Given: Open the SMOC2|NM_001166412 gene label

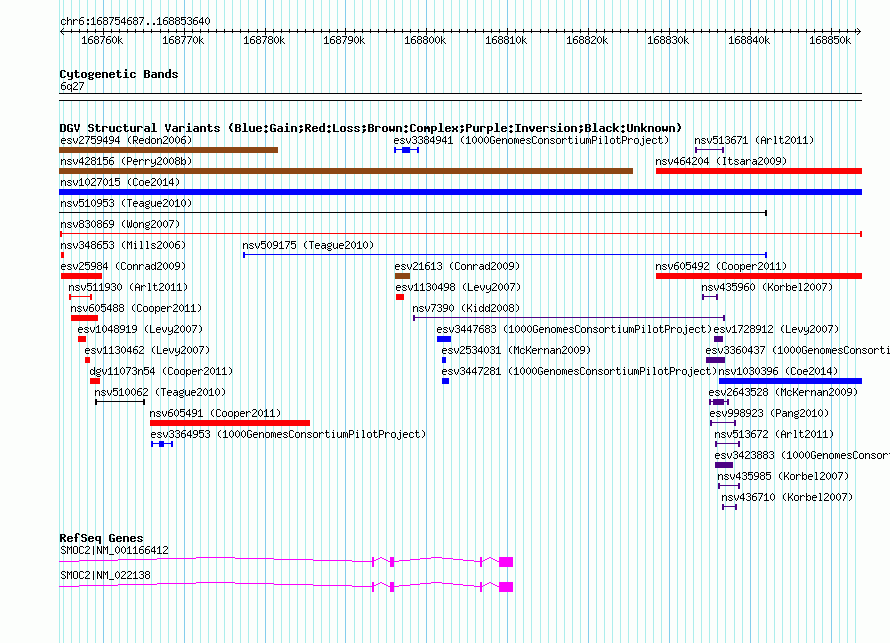Looking at the screenshot, I should 114,550.
